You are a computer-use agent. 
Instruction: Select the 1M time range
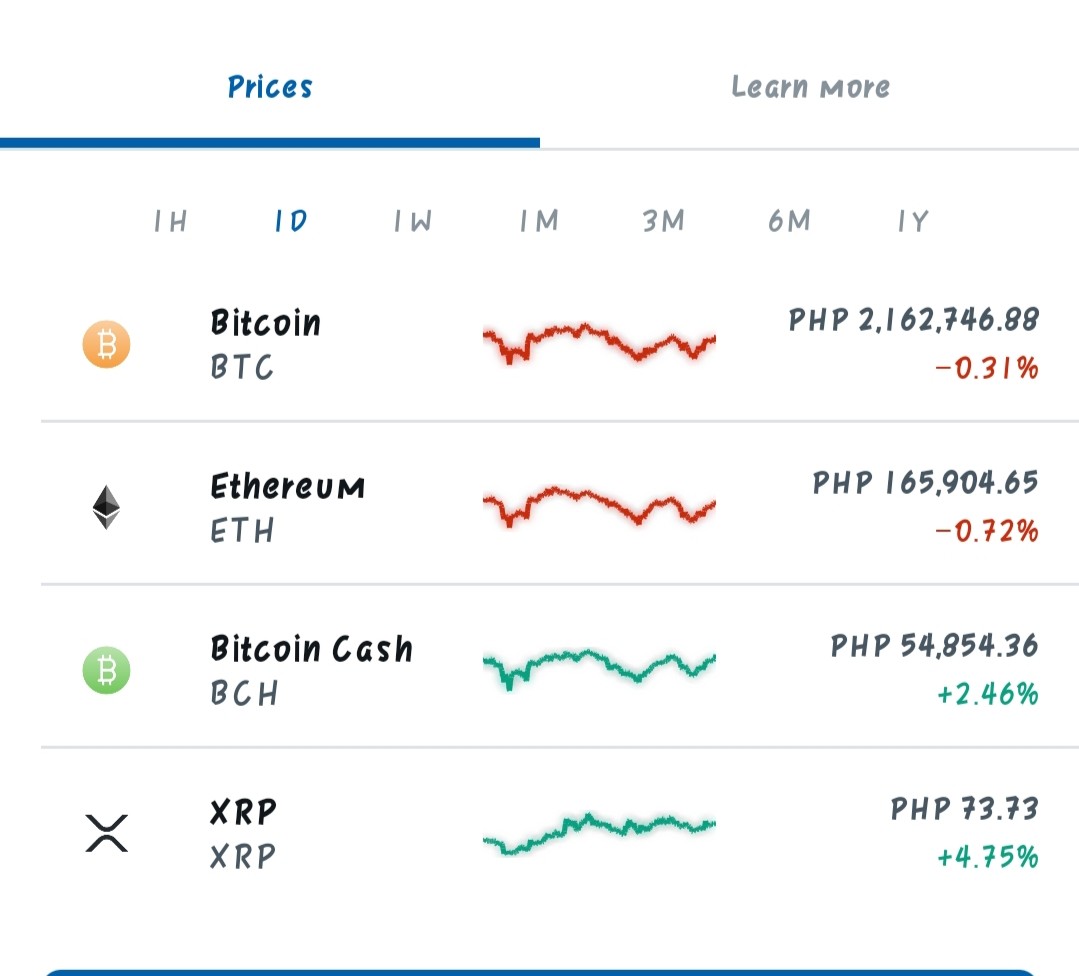pyautogui.click(x=539, y=221)
